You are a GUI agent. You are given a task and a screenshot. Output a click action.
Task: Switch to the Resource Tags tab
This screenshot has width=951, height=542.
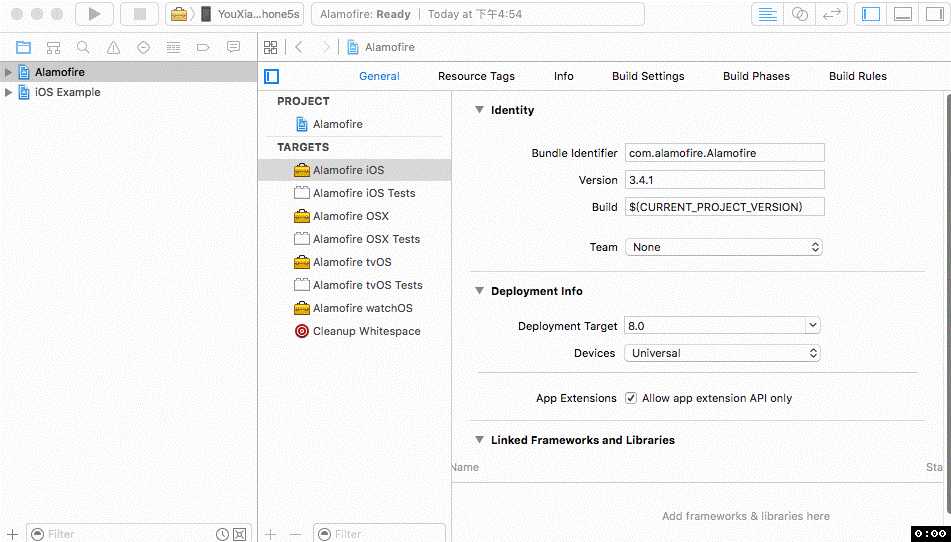tap(476, 76)
